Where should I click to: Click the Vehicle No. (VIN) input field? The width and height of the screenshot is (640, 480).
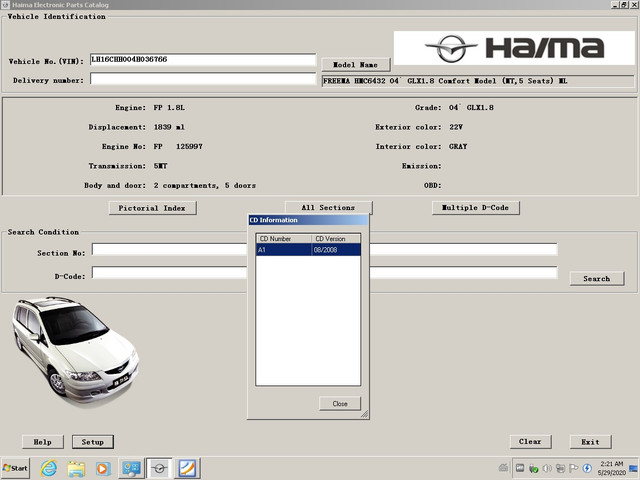click(203, 60)
